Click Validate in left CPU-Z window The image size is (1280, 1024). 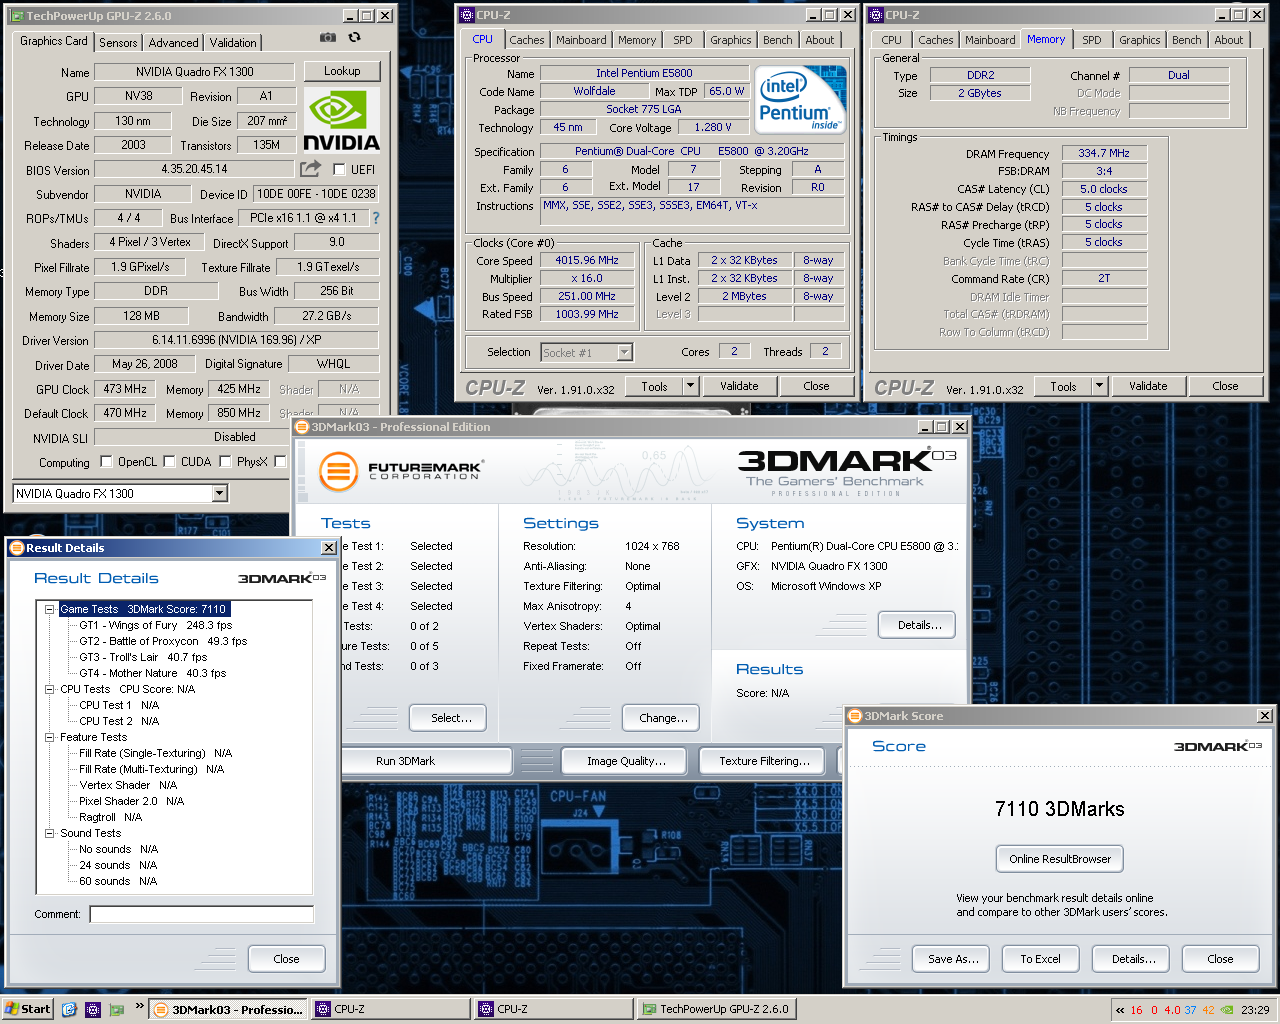click(739, 386)
